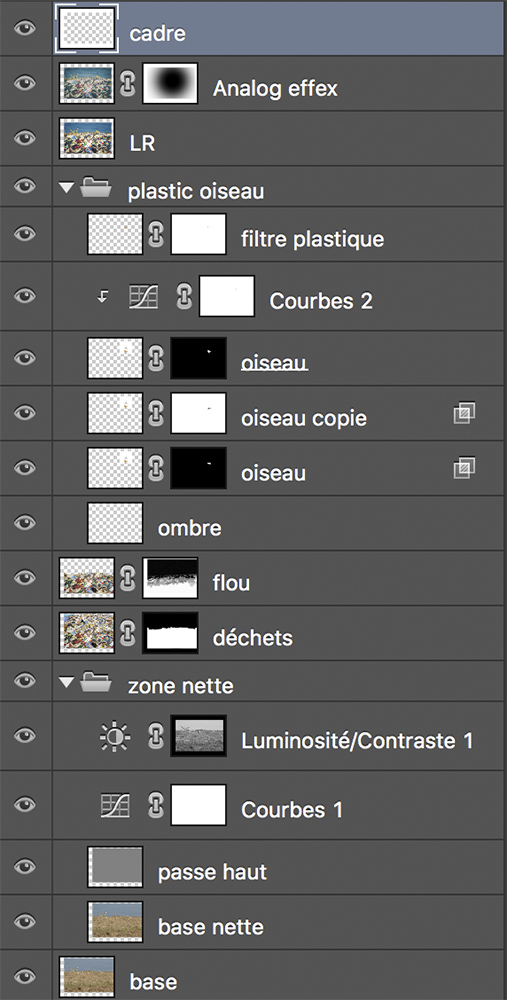Collapse the zone nette group
The height and width of the screenshot is (1000, 507).
64,684
